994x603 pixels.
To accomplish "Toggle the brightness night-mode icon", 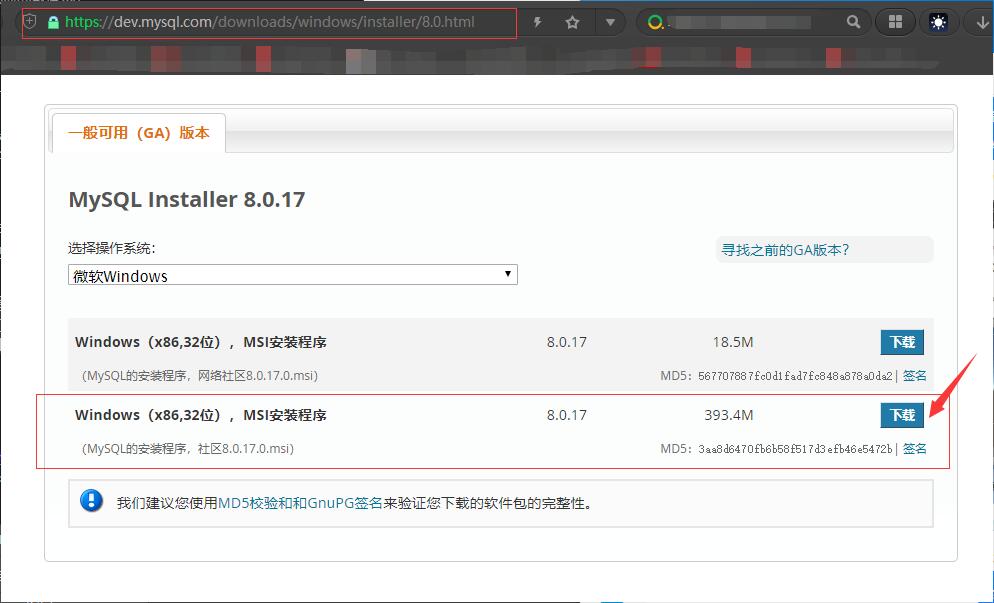I will (939, 22).
